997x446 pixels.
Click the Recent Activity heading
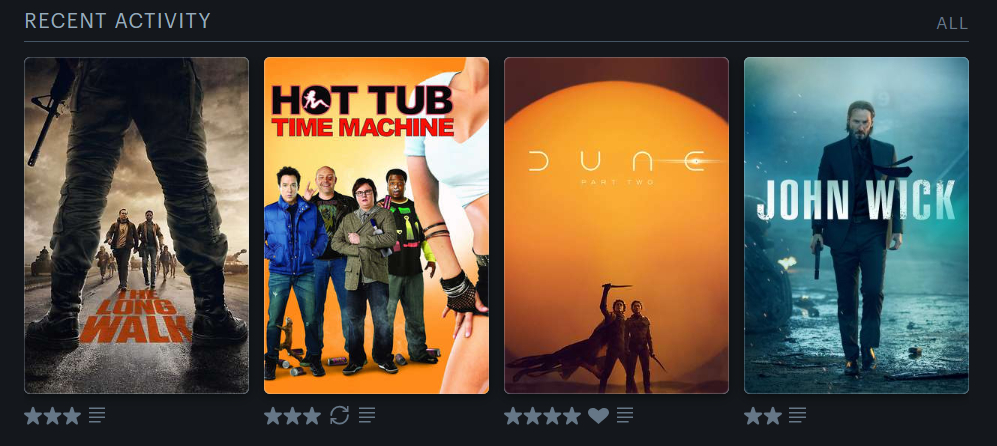click(118, 21)
